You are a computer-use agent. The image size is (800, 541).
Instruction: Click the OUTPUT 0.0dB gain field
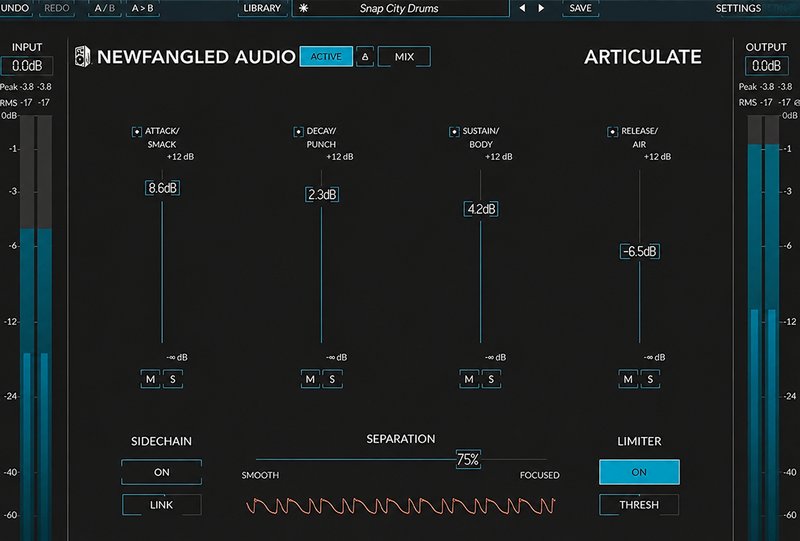tap(766, 66)
